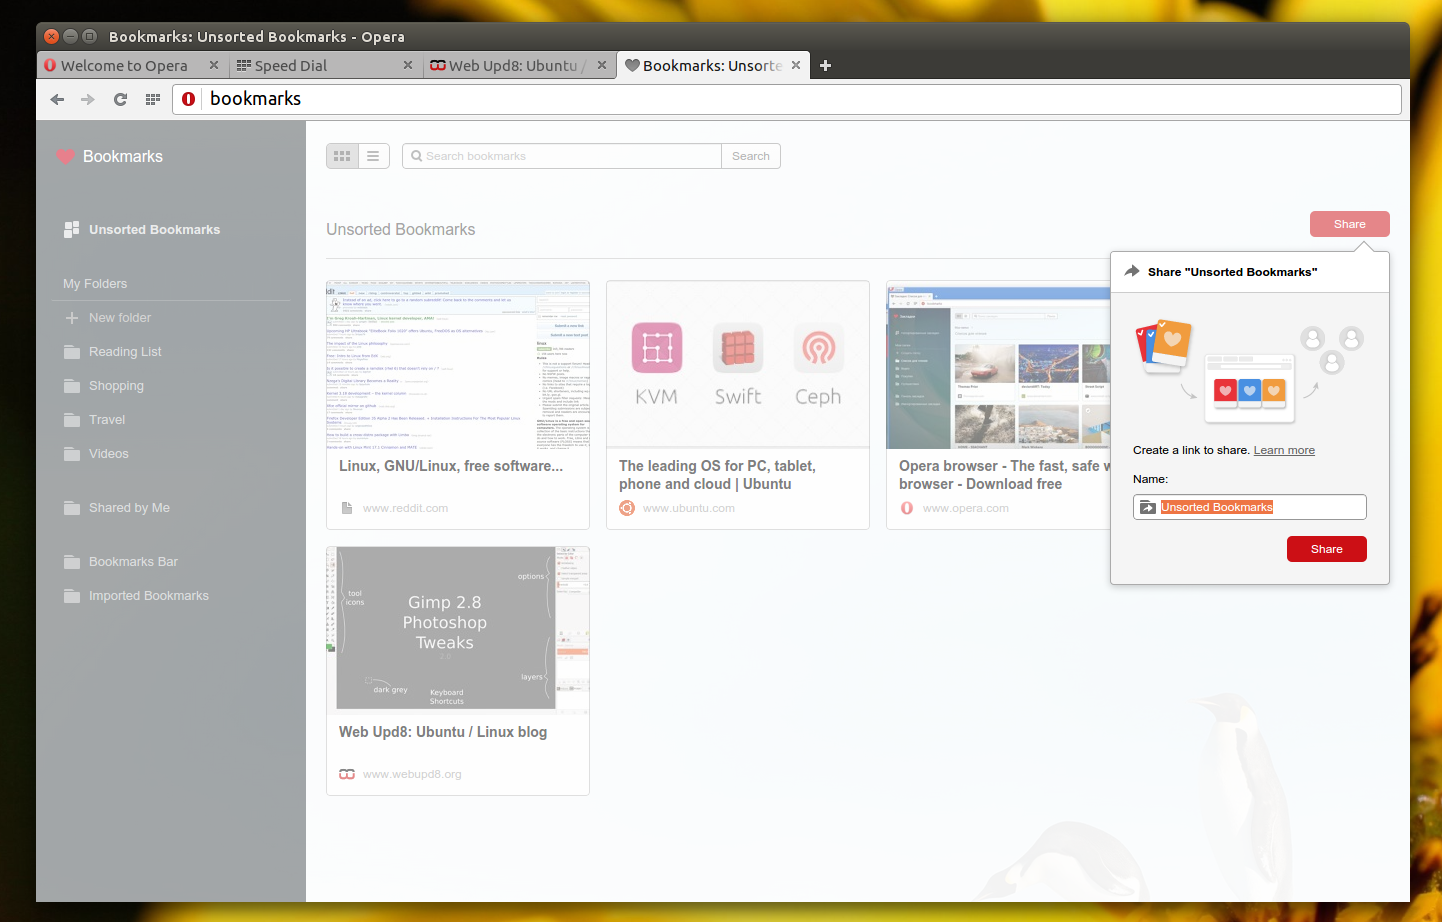1442x922 pixels.
Task: Click the browser back arrow
Action: tap(57, 99)
